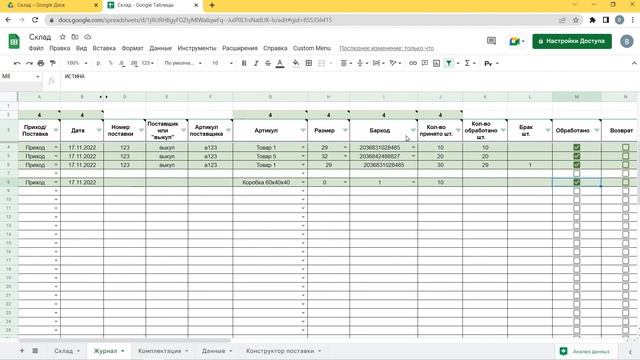Click the Insert comment icon

[425, 63]
